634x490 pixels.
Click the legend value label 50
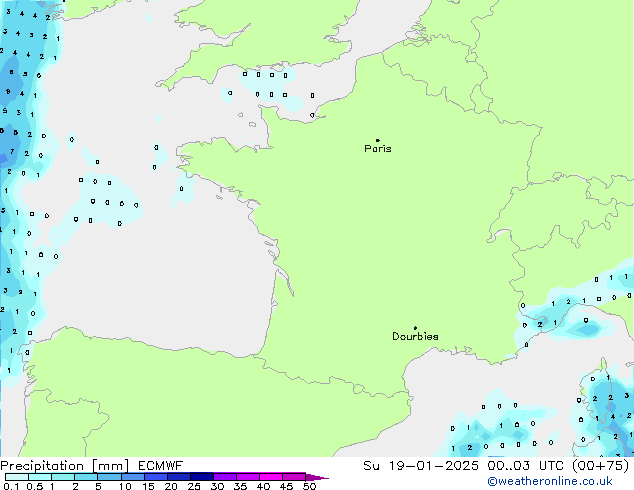pos(309,486)
